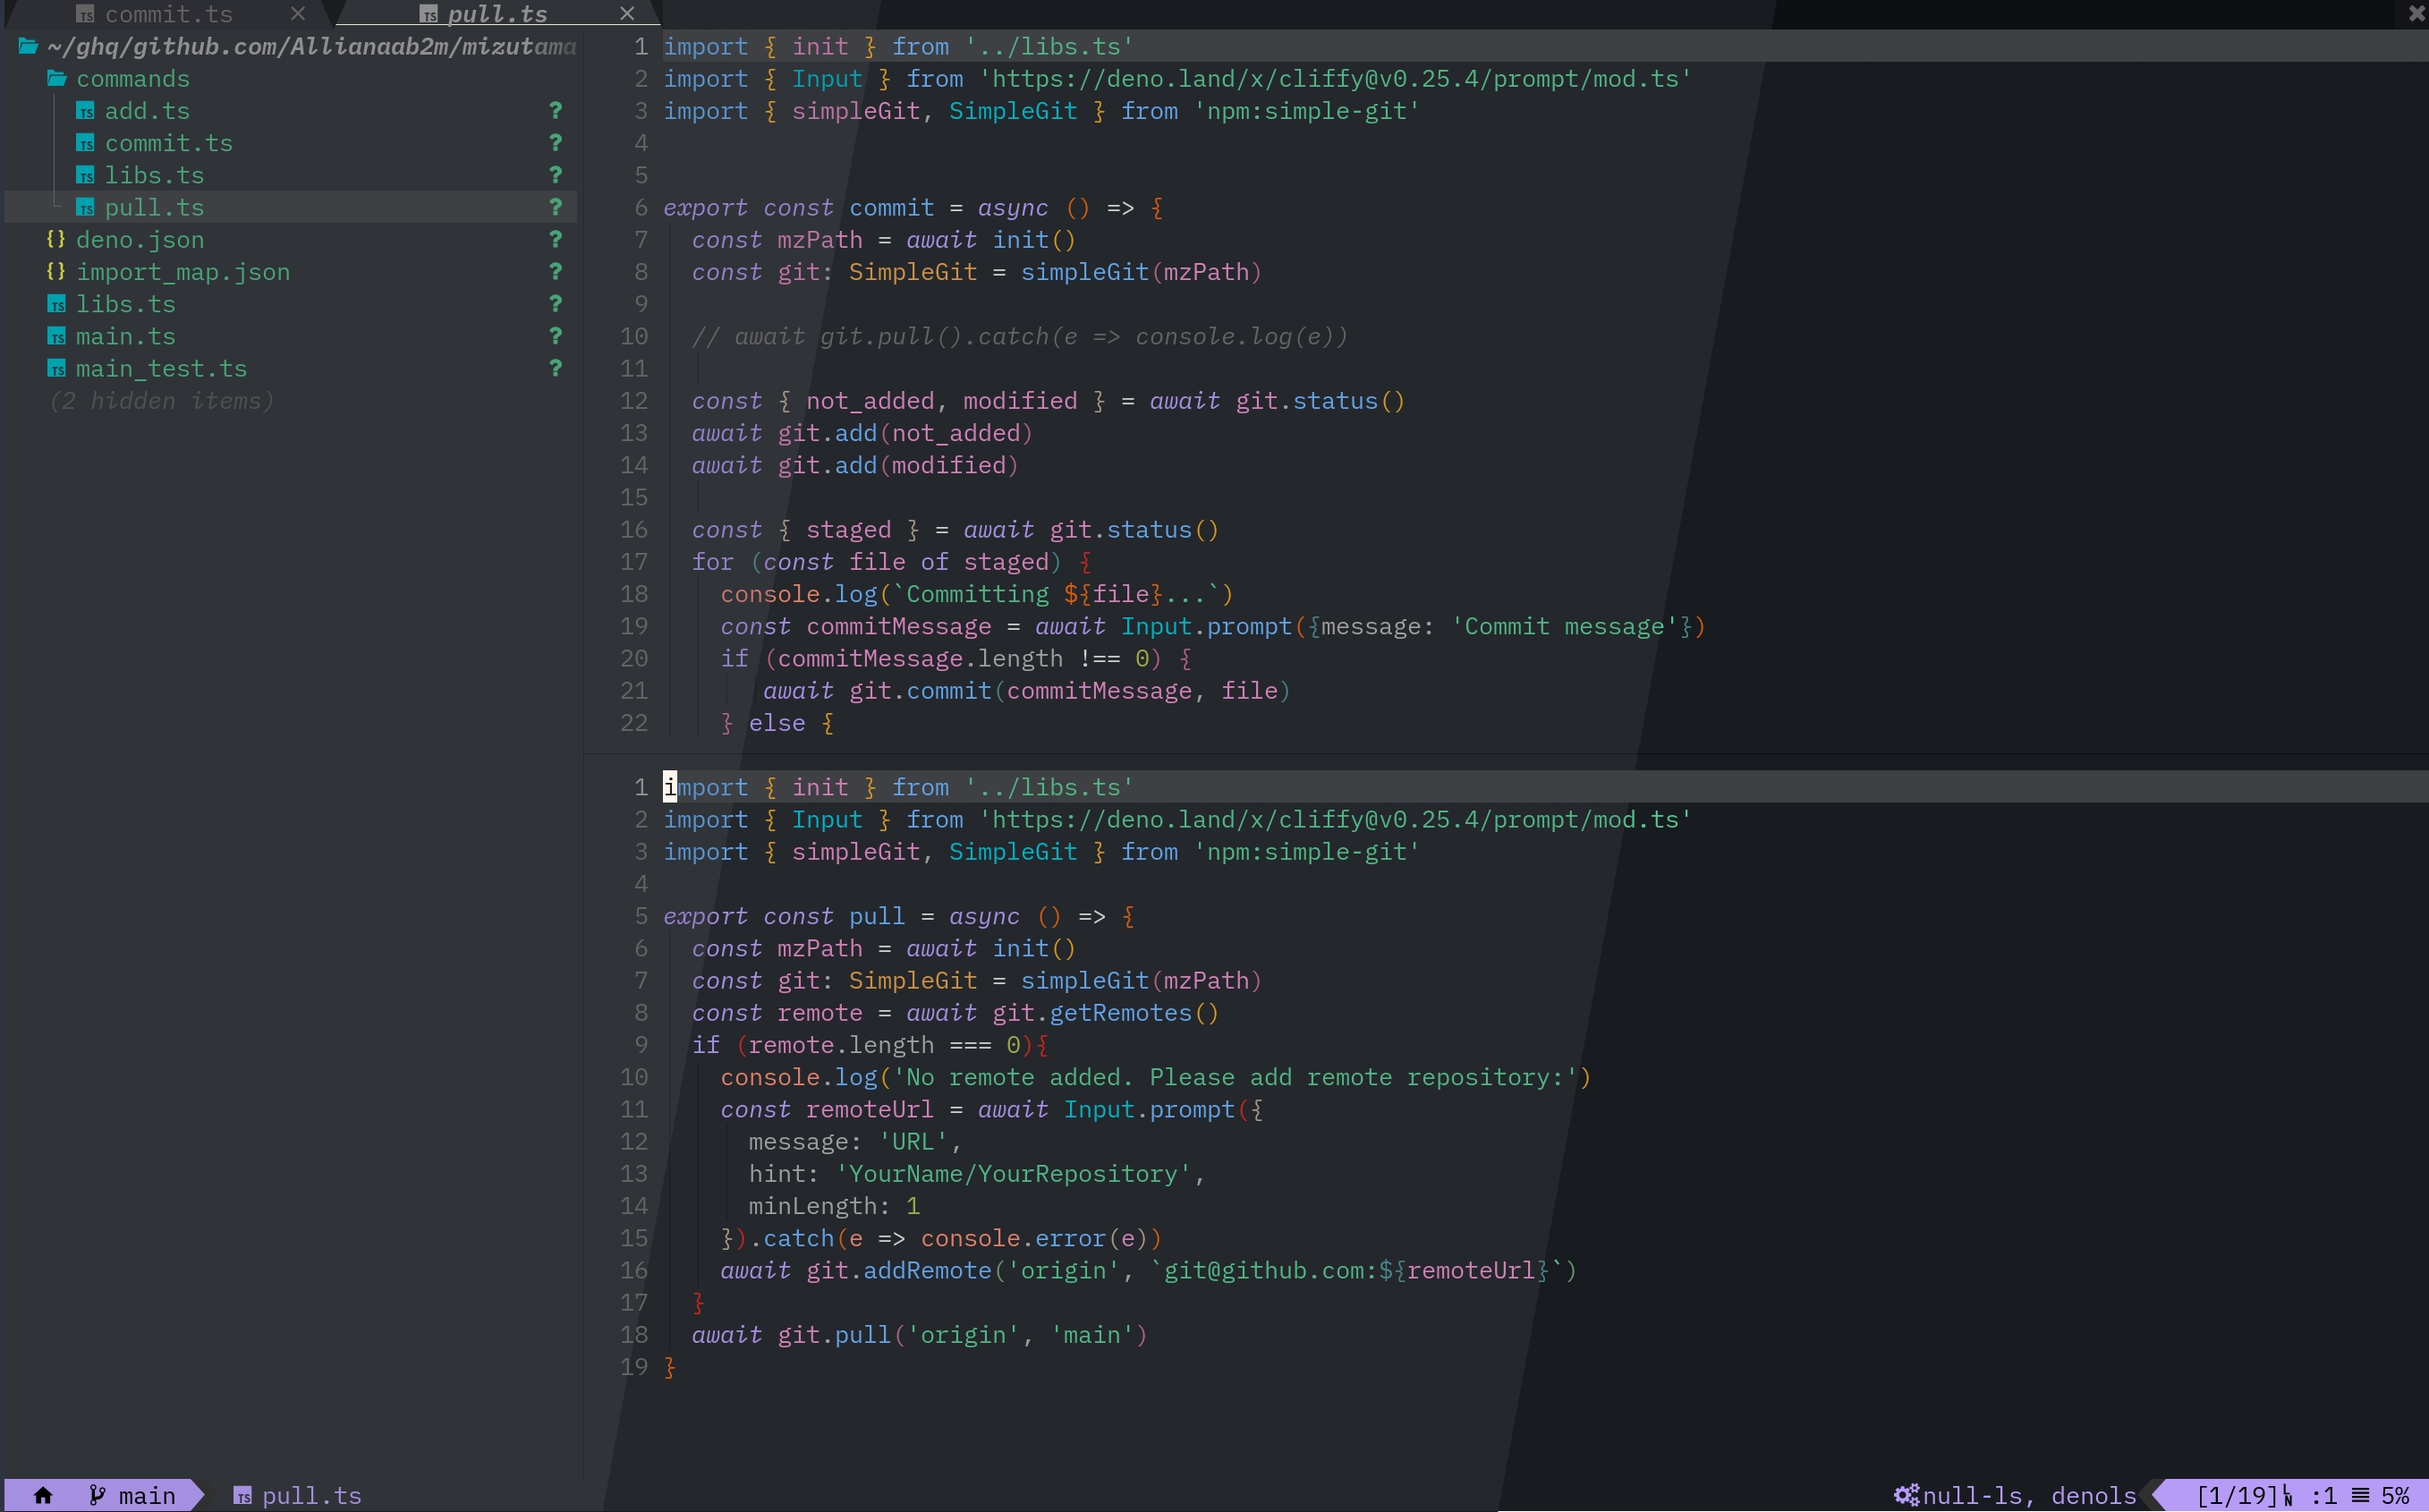Click the home icon in the statusline
The width and height of the screenshot is (2429, 1512).
tap(42, 1495)
